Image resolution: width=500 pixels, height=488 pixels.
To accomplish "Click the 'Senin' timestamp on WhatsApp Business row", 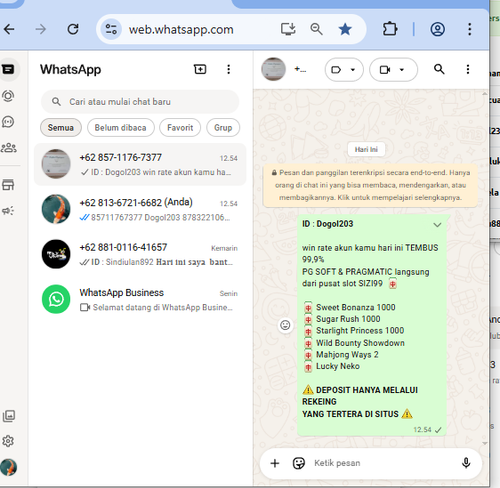I will click(228, 294).
